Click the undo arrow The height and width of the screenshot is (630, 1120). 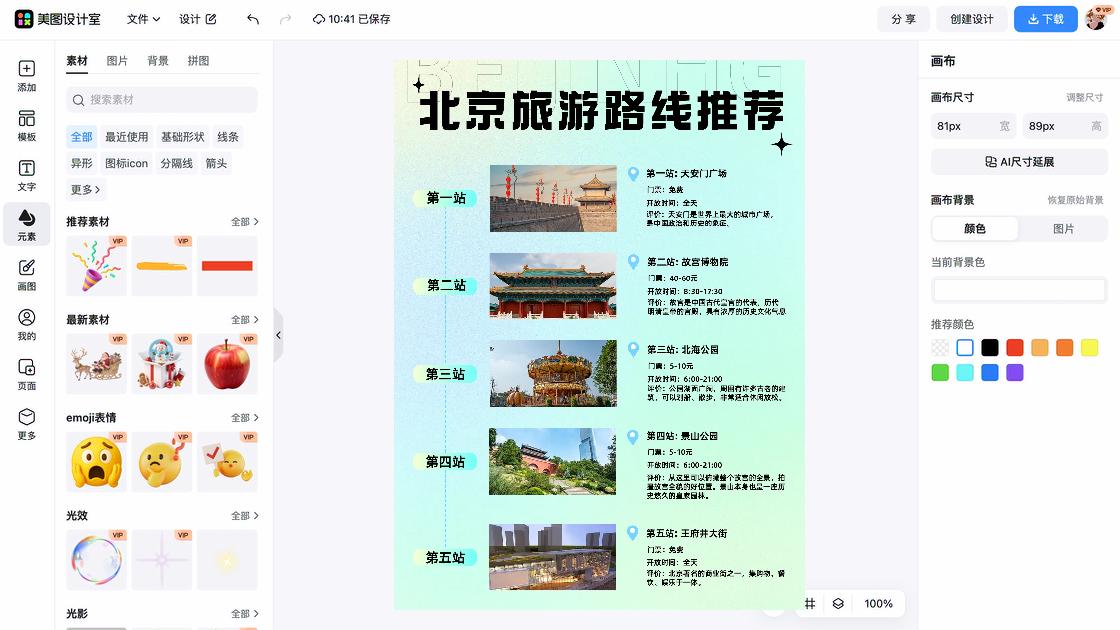point(253,19)
